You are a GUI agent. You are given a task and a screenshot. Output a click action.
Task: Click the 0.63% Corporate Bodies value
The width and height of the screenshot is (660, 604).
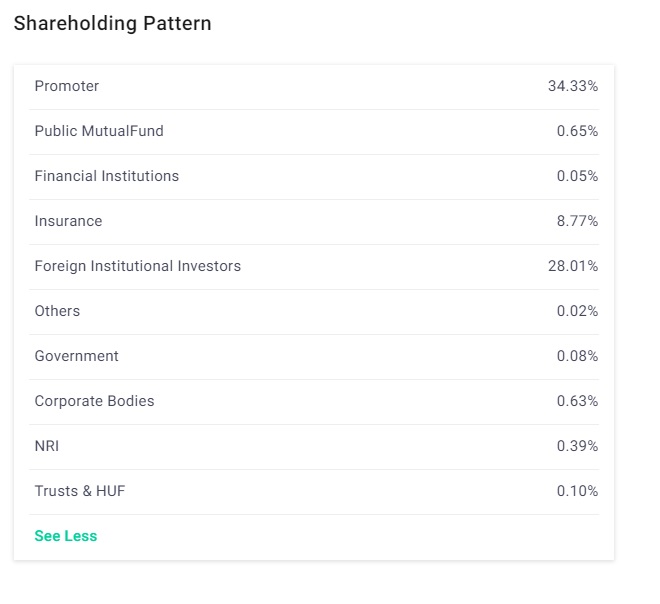coord(577,401)
